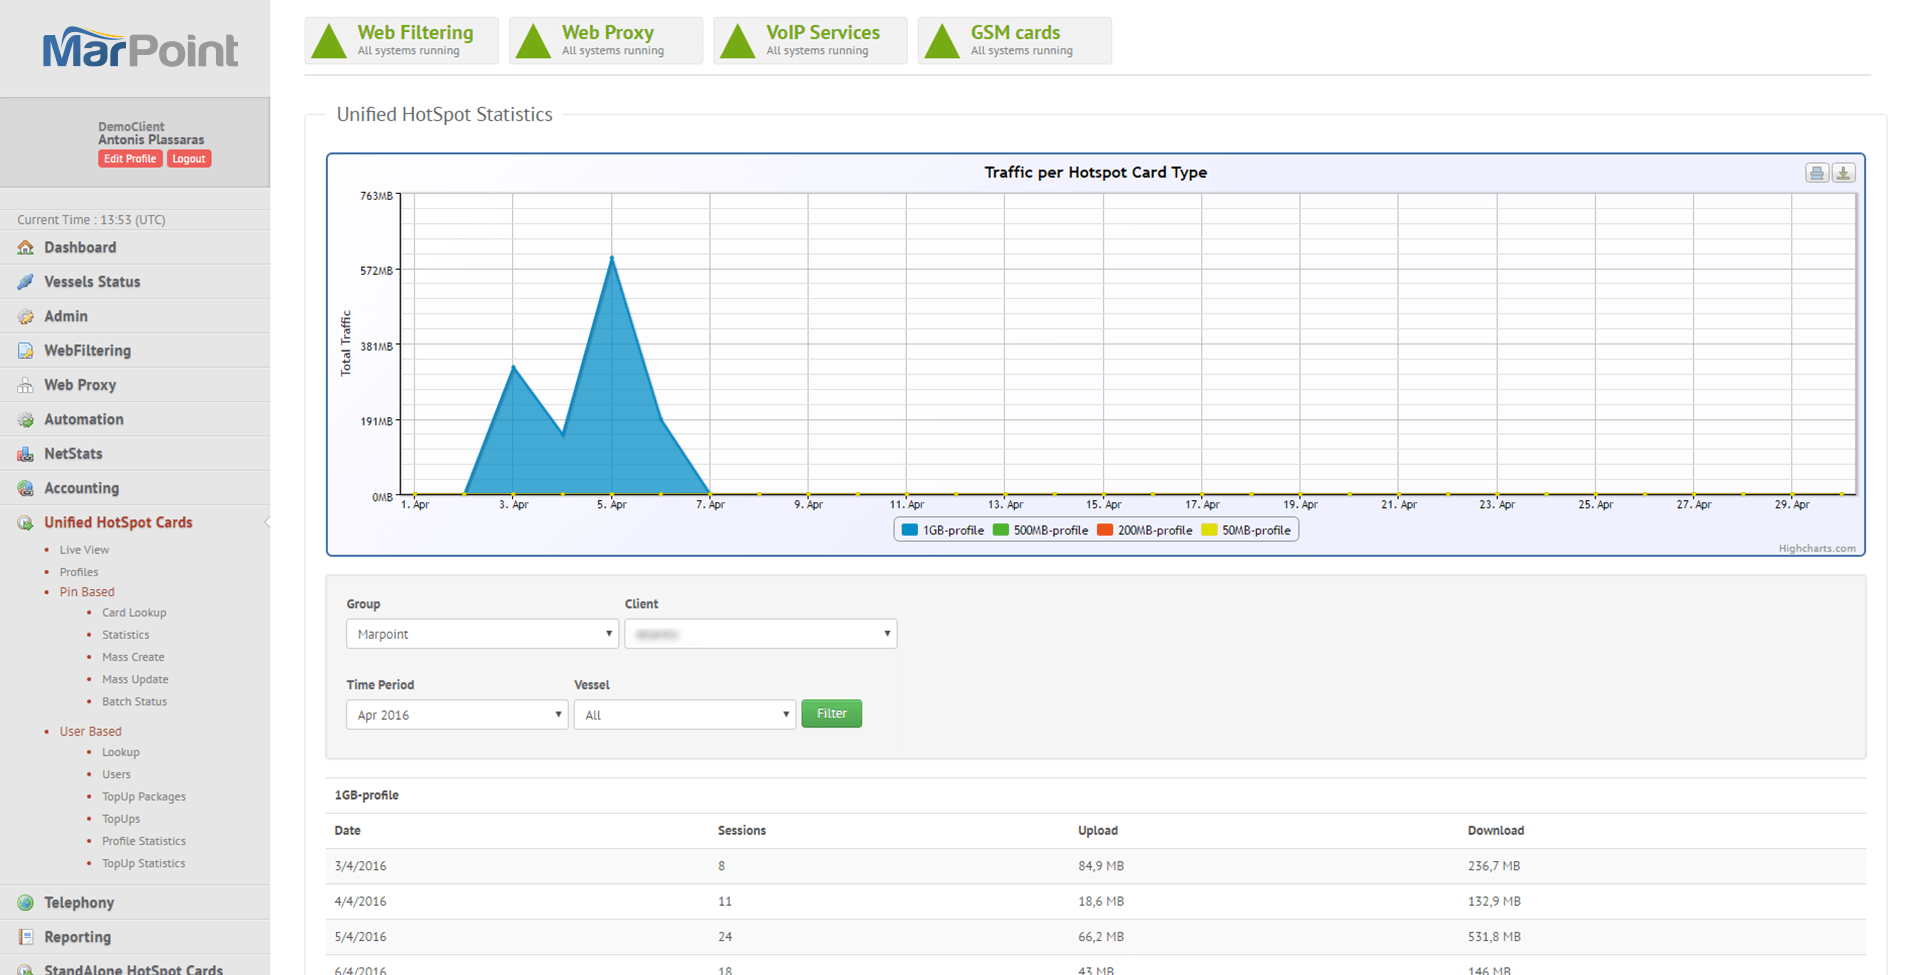
Task: Click the 3/4/2016 table row date
Action: coord(360,866)
